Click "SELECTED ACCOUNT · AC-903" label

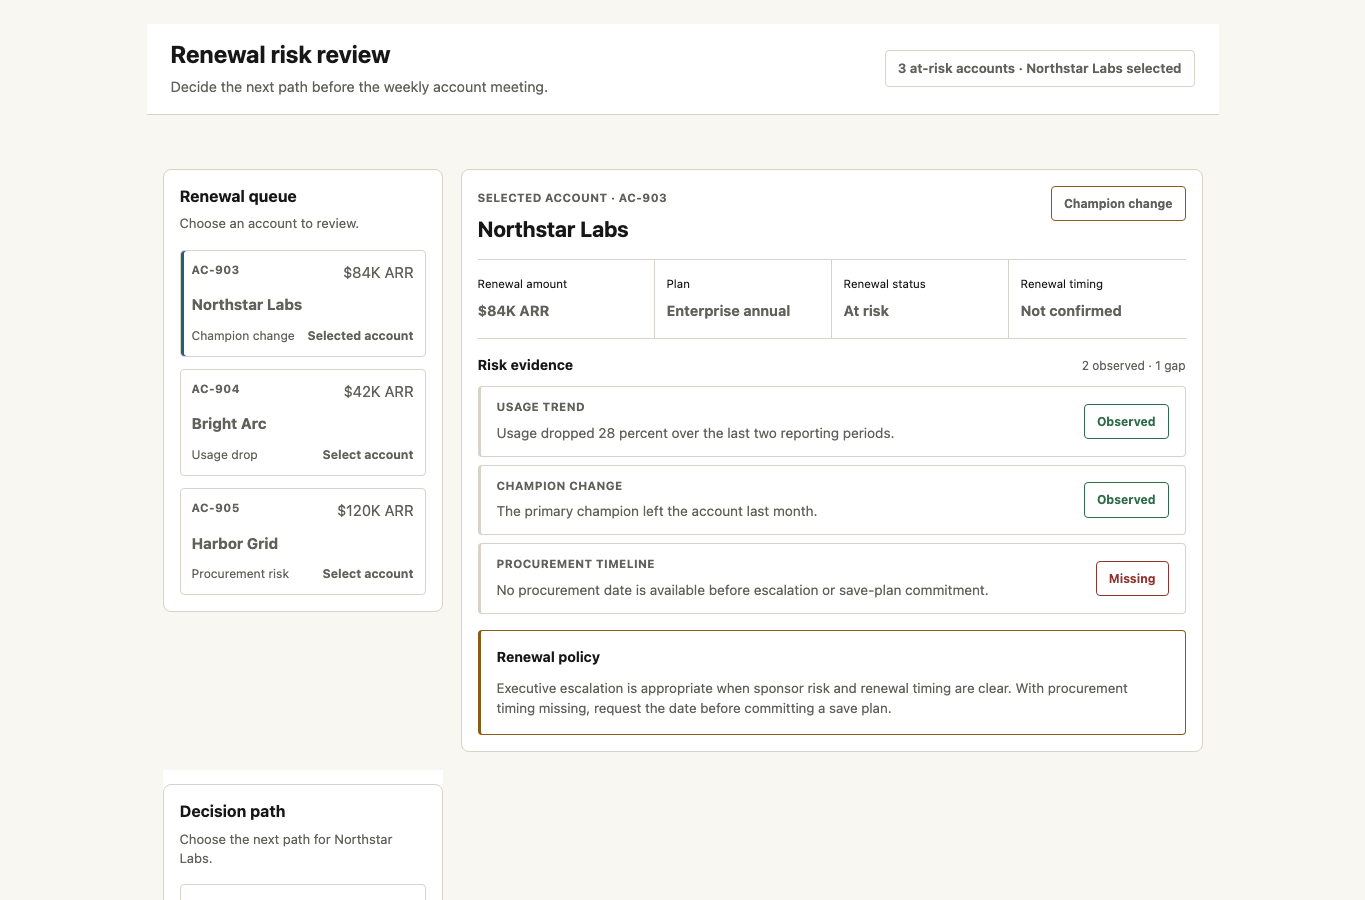tap(572, 198)
